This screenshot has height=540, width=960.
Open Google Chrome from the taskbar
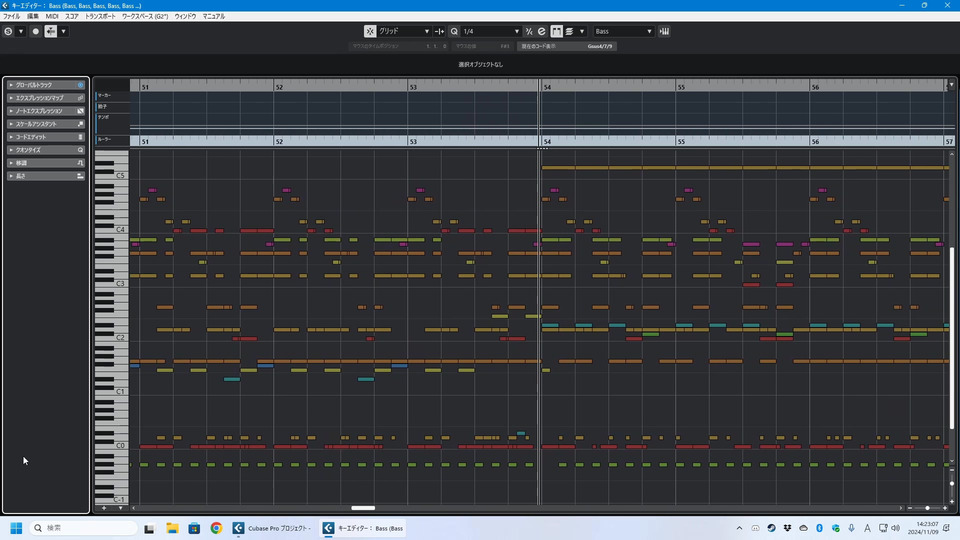pos(216,528)
